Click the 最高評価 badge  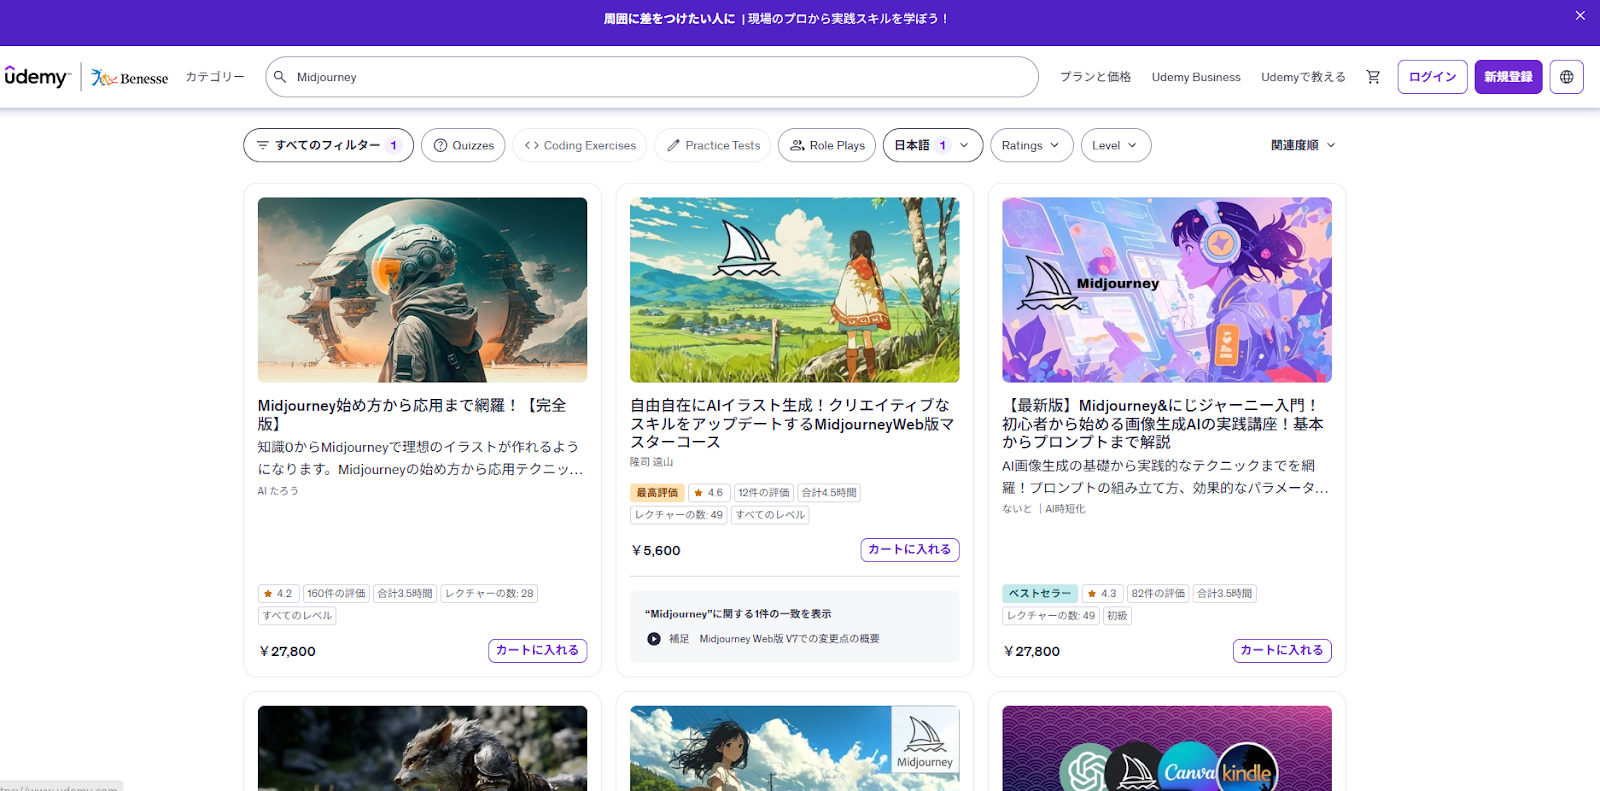tap(657, 493)
